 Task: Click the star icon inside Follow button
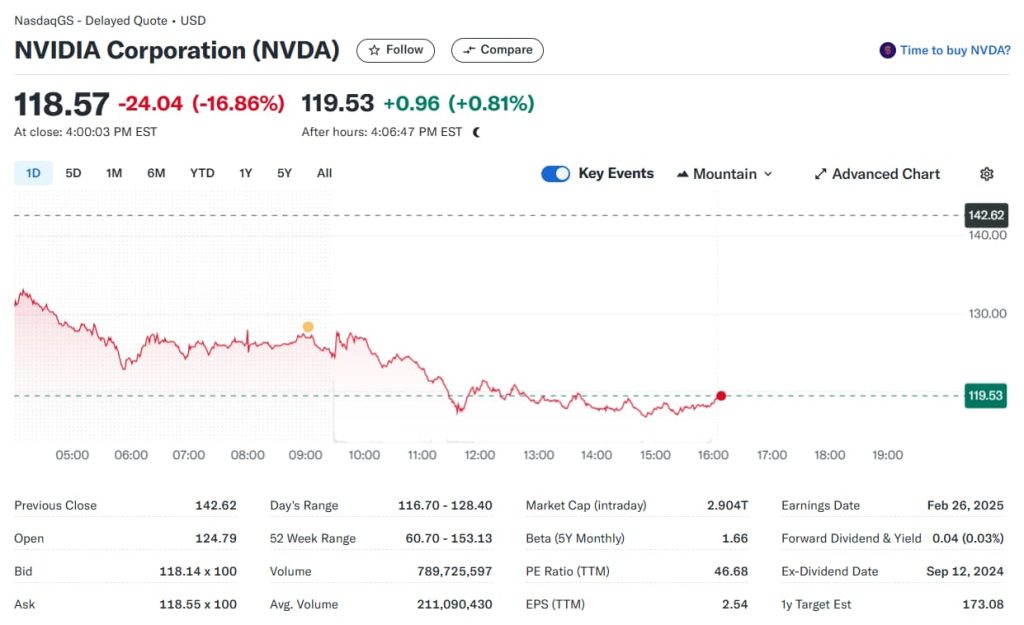pyautogui.click(x=377, y=50)
